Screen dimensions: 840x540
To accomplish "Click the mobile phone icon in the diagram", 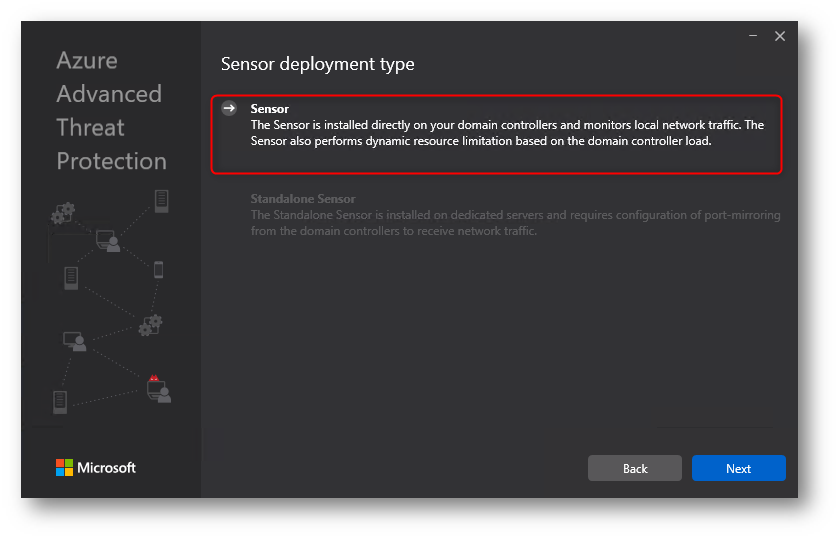I will tap(158, 269).
